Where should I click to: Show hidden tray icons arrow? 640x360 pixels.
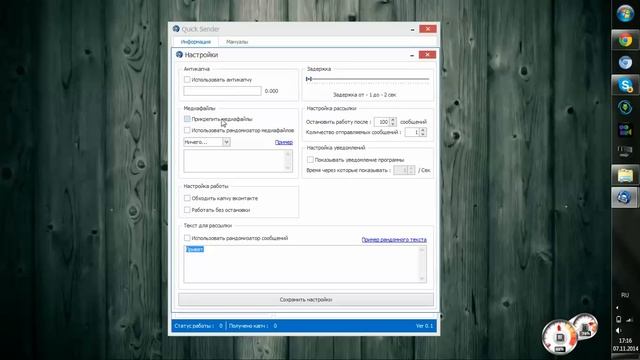click(x=617, y=308)
